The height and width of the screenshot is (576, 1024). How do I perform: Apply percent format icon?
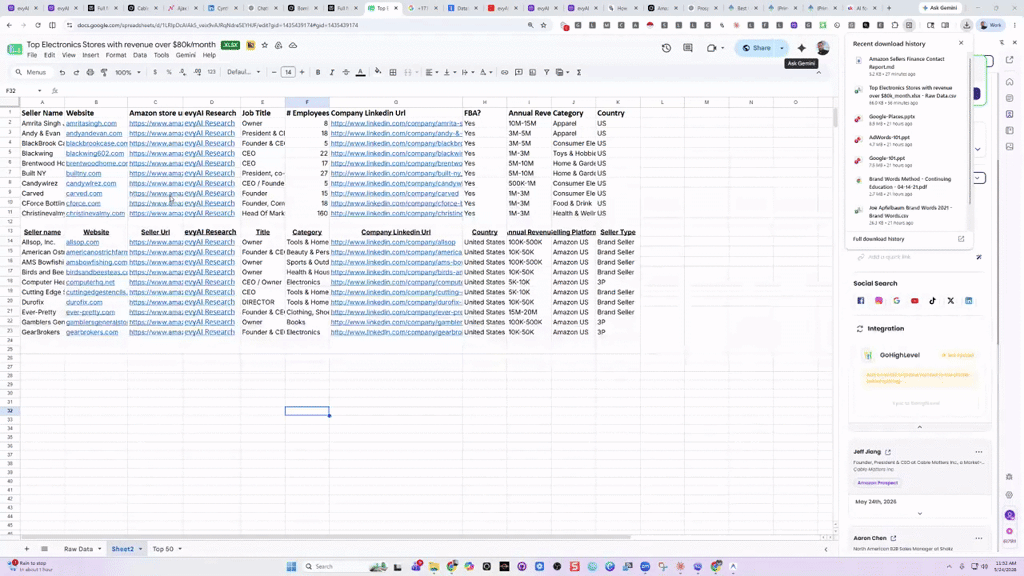coord(168,72)
